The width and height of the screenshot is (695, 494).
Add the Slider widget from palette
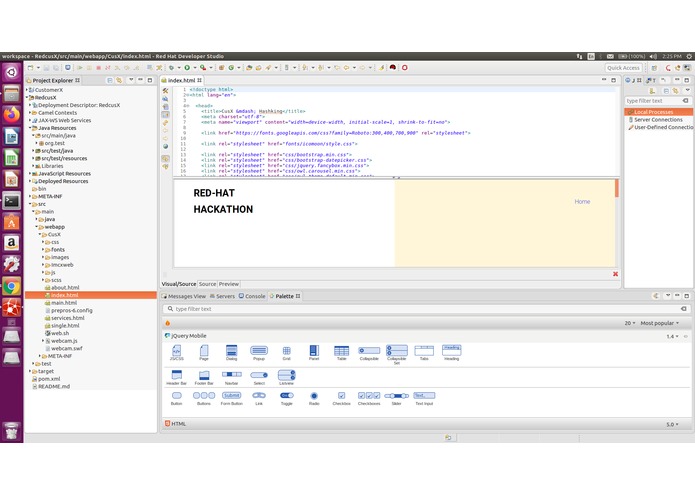pyautogui.click(x=397, y=398)
